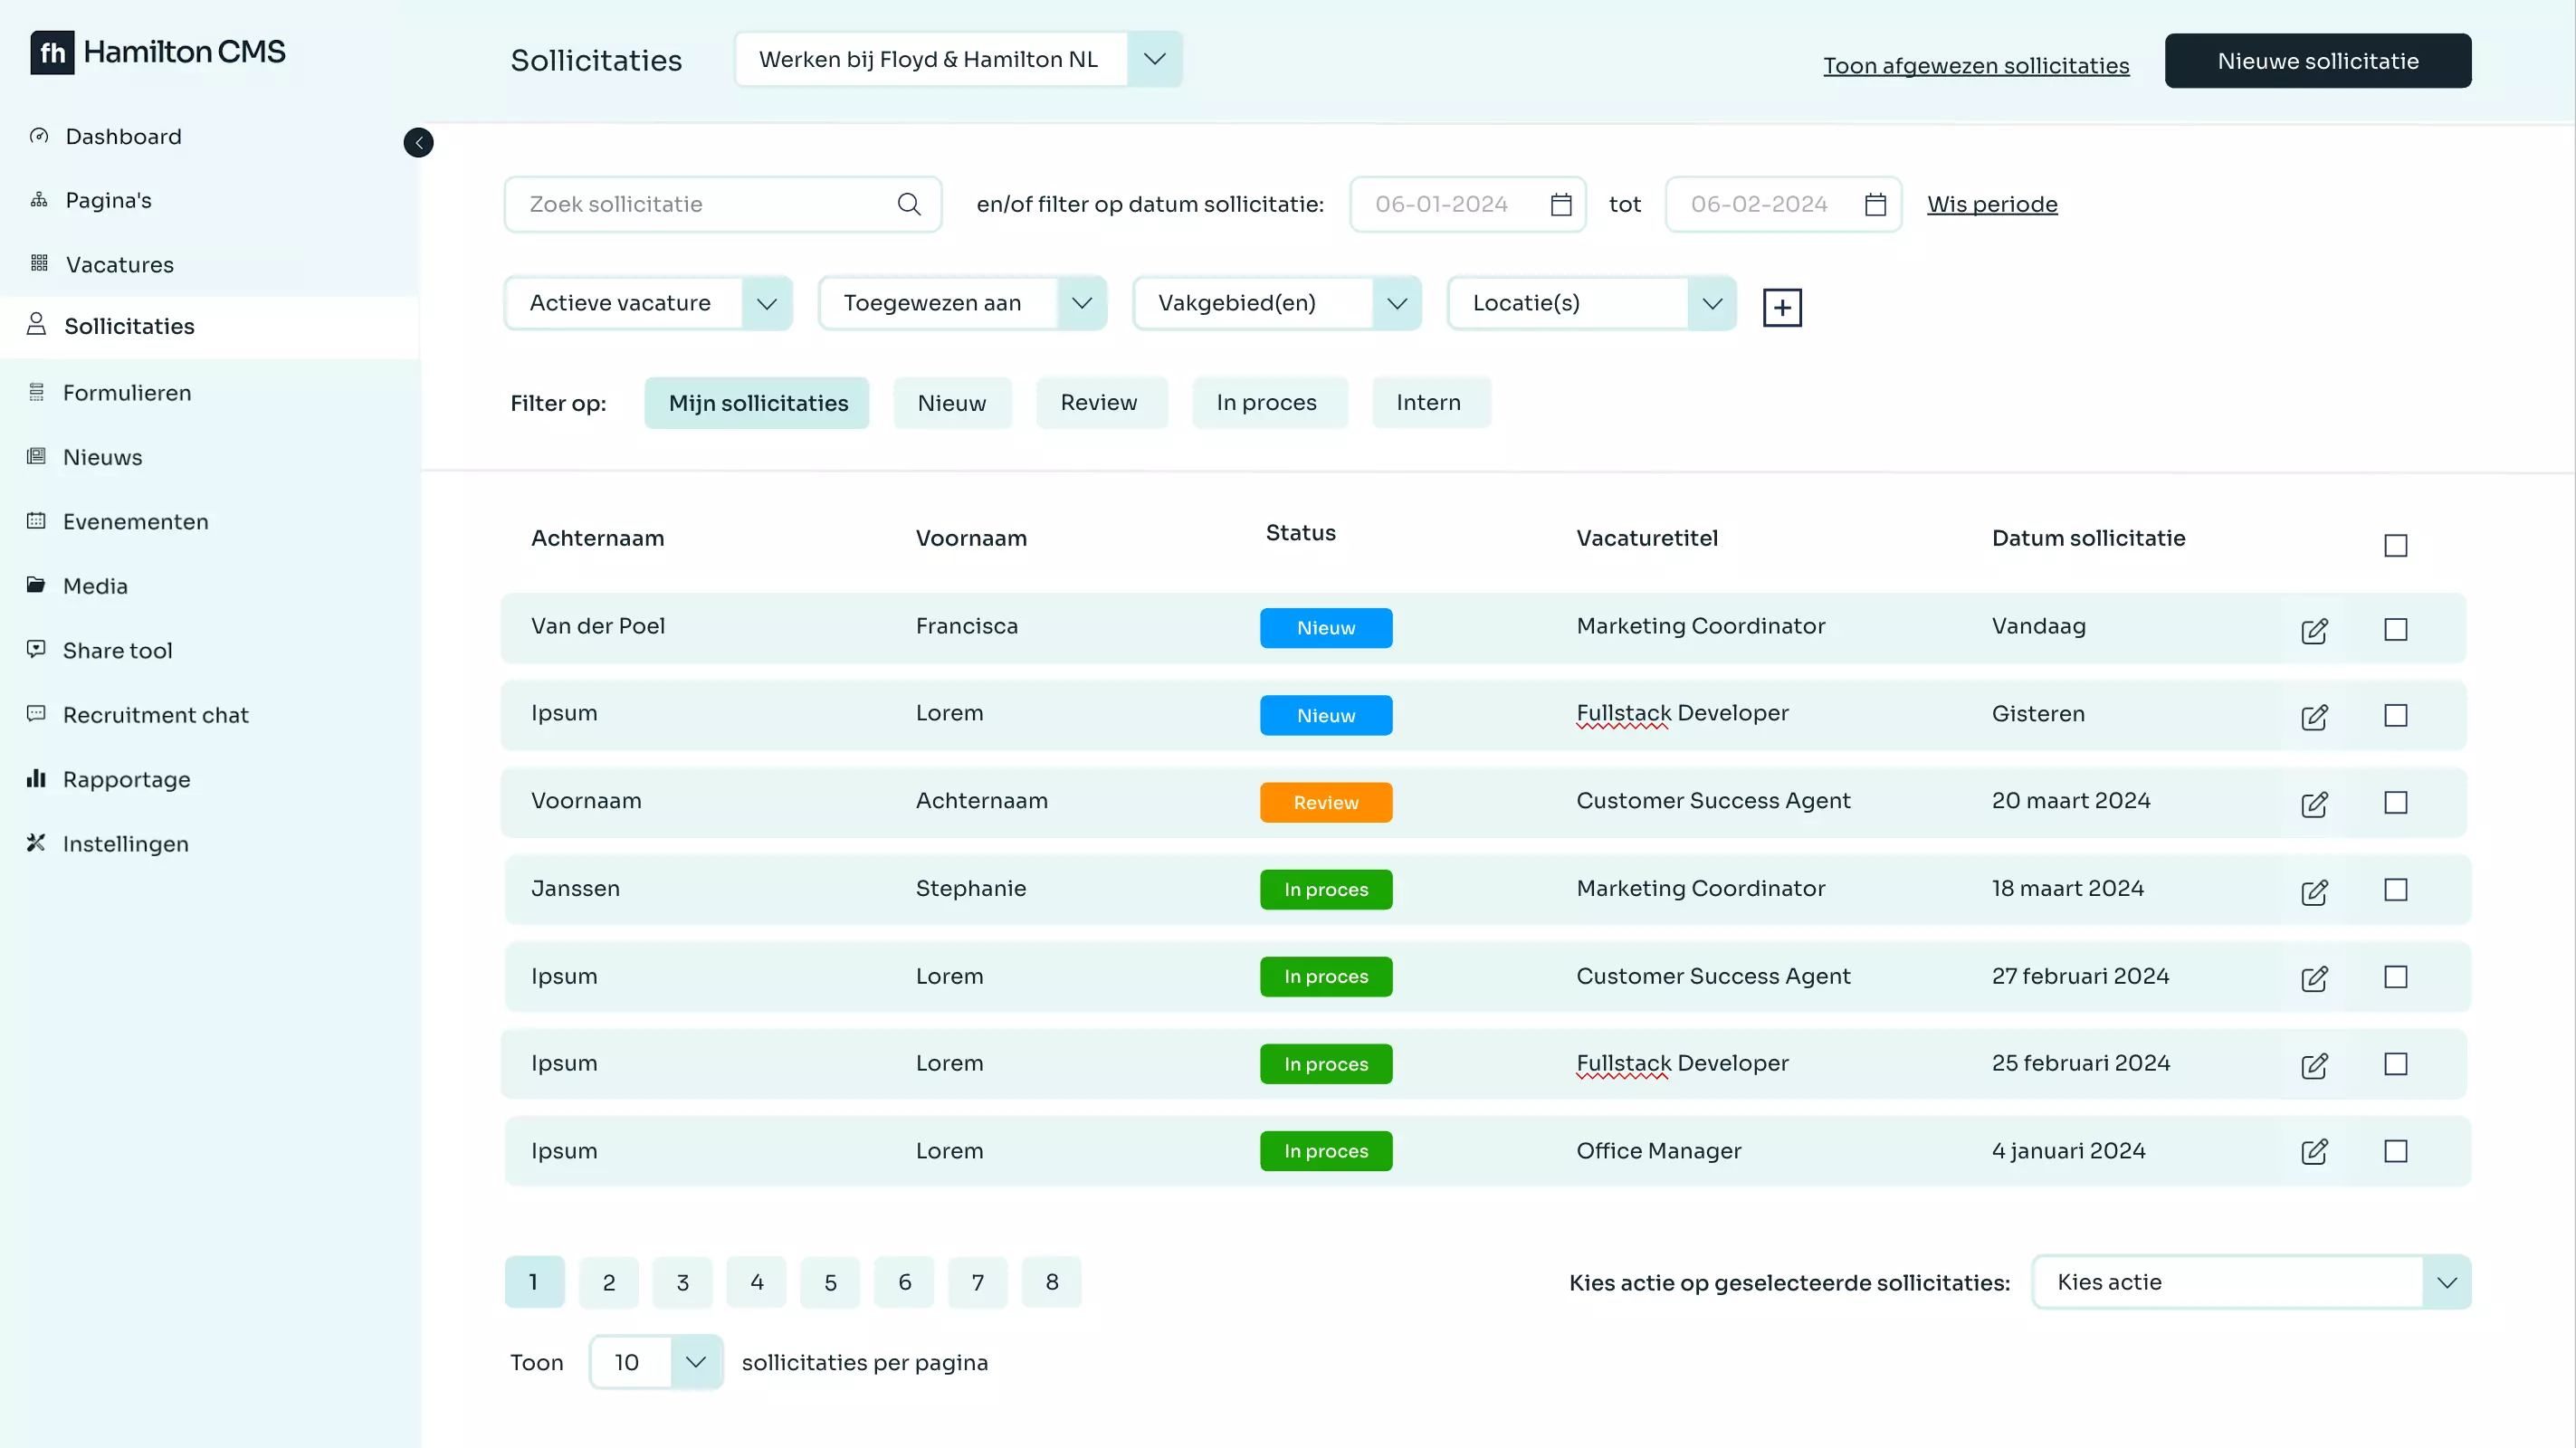The height and width of the screenshot is (1448, 2576).
Task: Check the Janssen Stephanie row checkbox
Action: pyautogui.click(x=2395, y=889)
